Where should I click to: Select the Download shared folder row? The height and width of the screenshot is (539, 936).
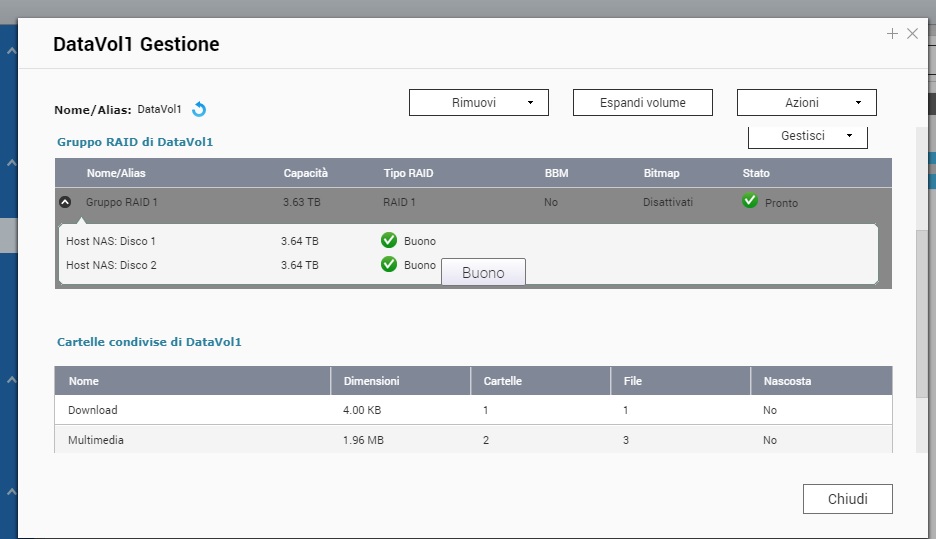click(93, 410)
